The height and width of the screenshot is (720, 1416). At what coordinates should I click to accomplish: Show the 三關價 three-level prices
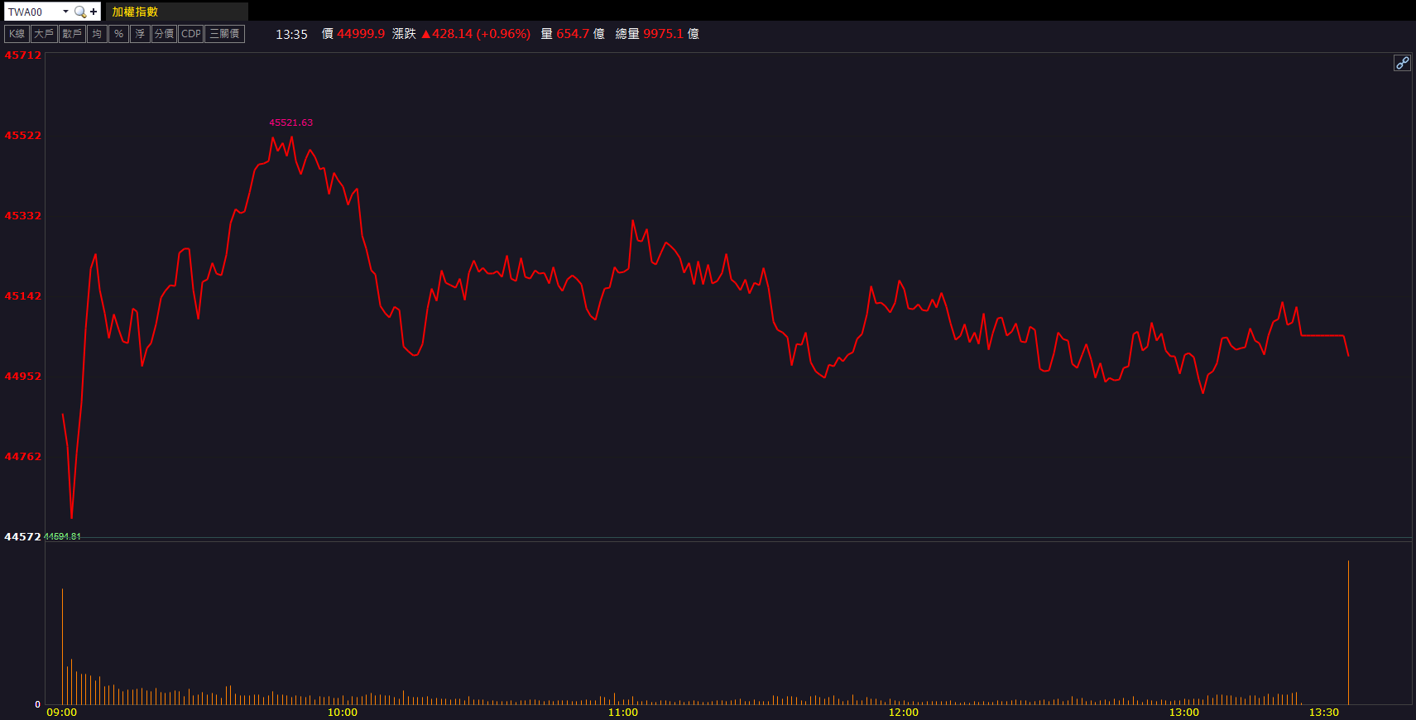click(225, 34)
